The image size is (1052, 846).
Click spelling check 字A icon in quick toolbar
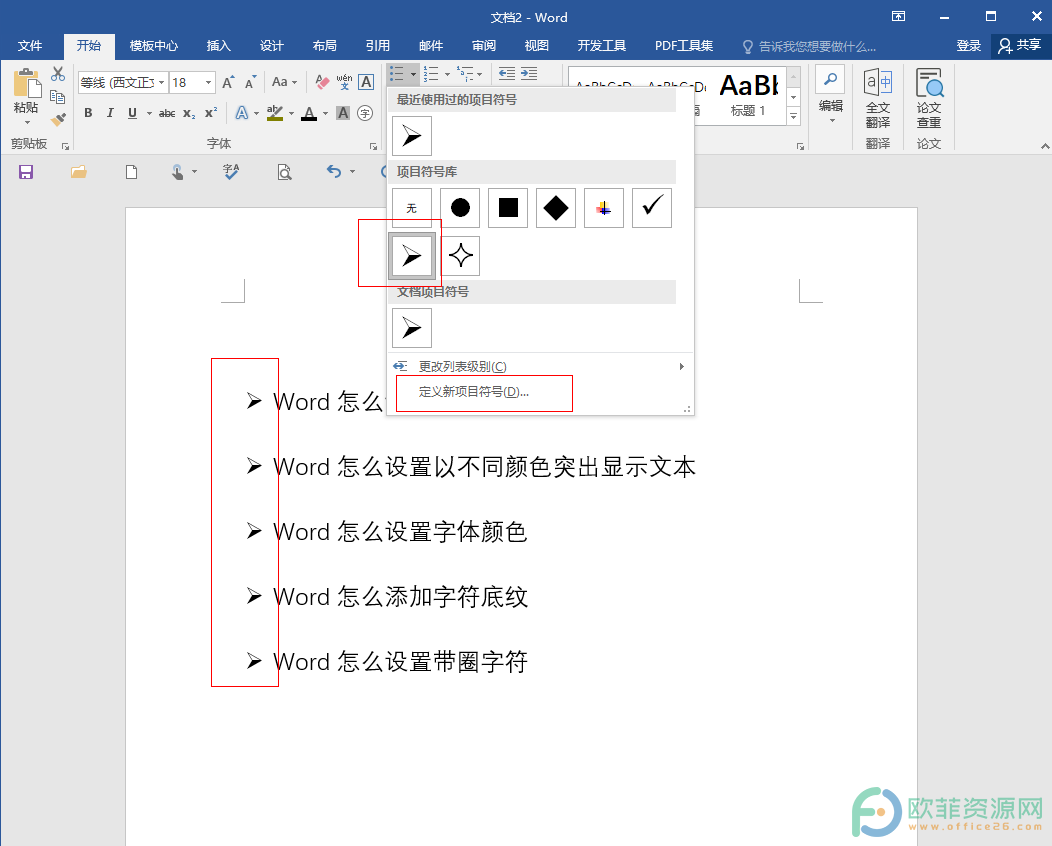coord(231,172)
